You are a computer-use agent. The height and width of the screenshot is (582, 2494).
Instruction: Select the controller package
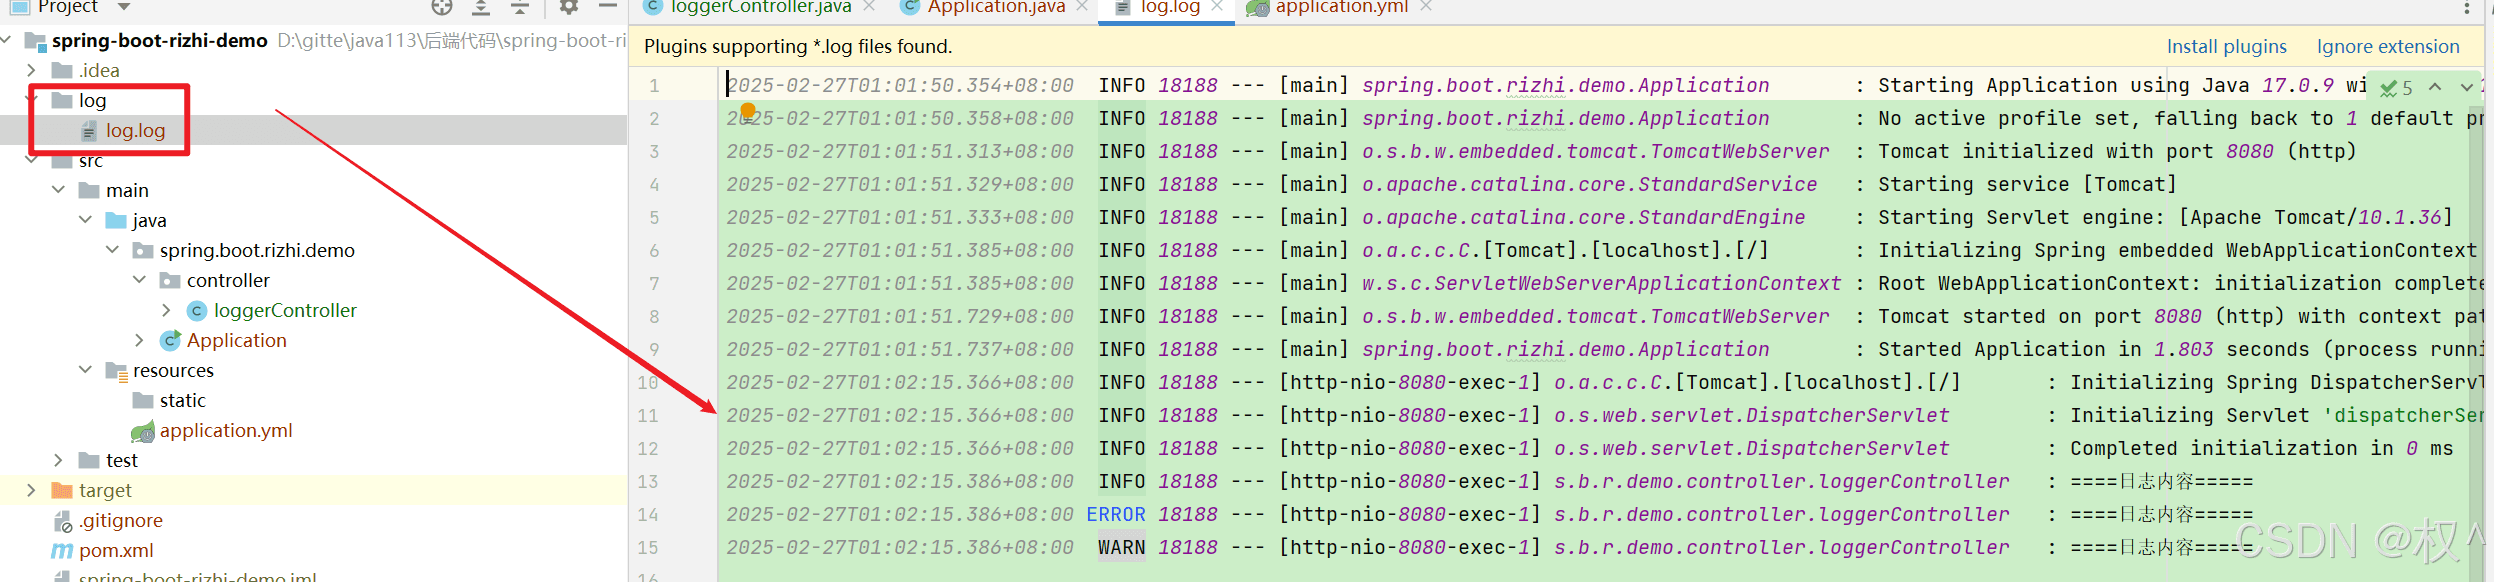228,280
